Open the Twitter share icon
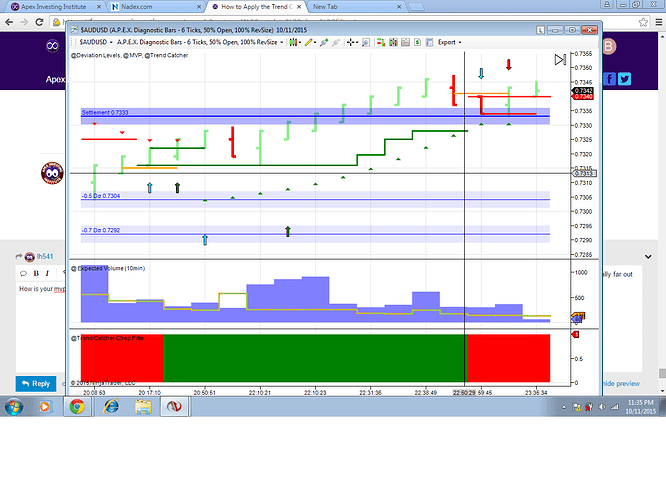The image size is (666, 500). pos(624,79)
